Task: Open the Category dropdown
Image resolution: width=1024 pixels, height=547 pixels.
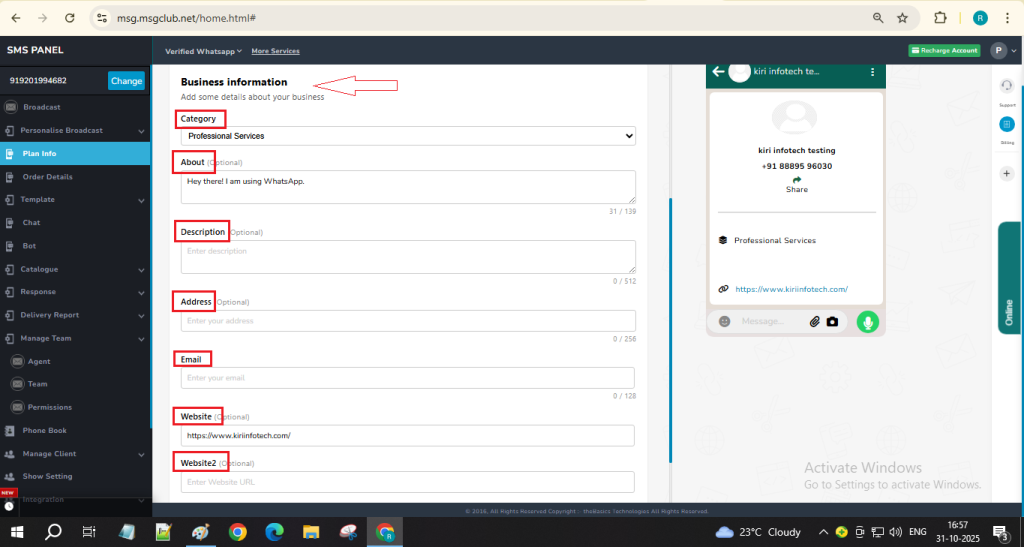Action: pyautogui.click(x=408, y=135)
